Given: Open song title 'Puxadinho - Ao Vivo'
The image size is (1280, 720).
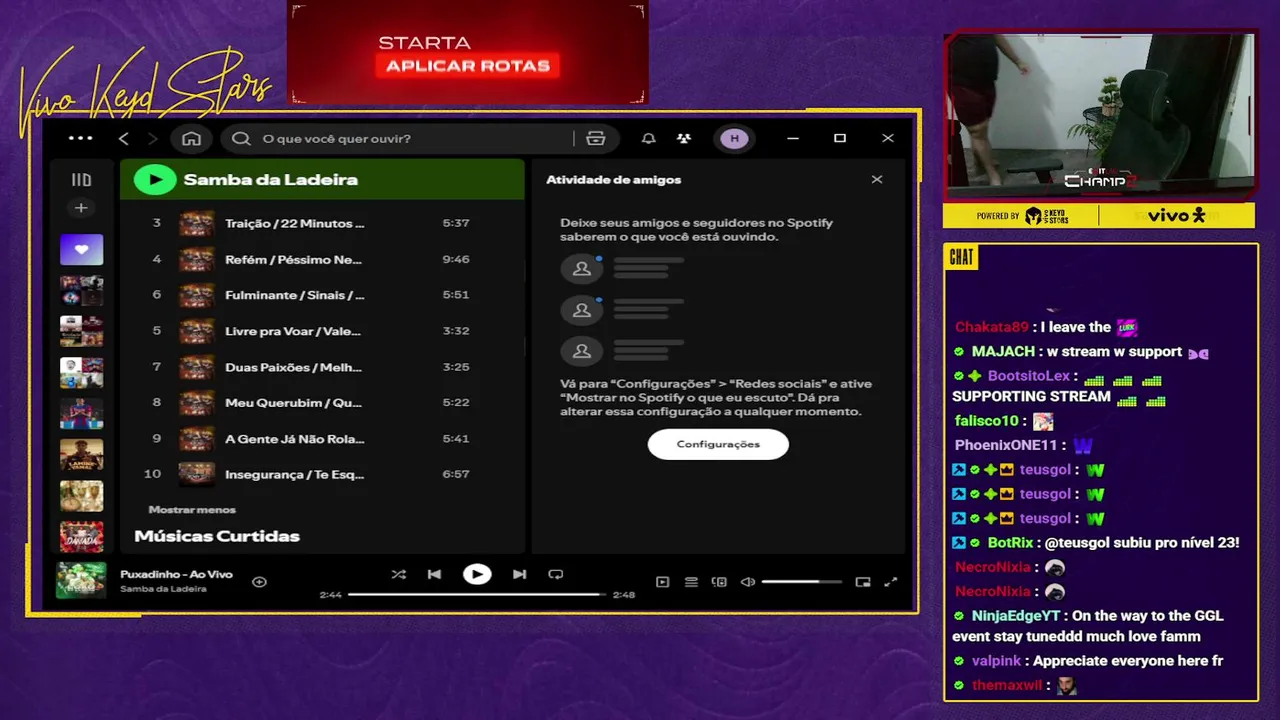Looking at the screenshot, I should [176, 574].
